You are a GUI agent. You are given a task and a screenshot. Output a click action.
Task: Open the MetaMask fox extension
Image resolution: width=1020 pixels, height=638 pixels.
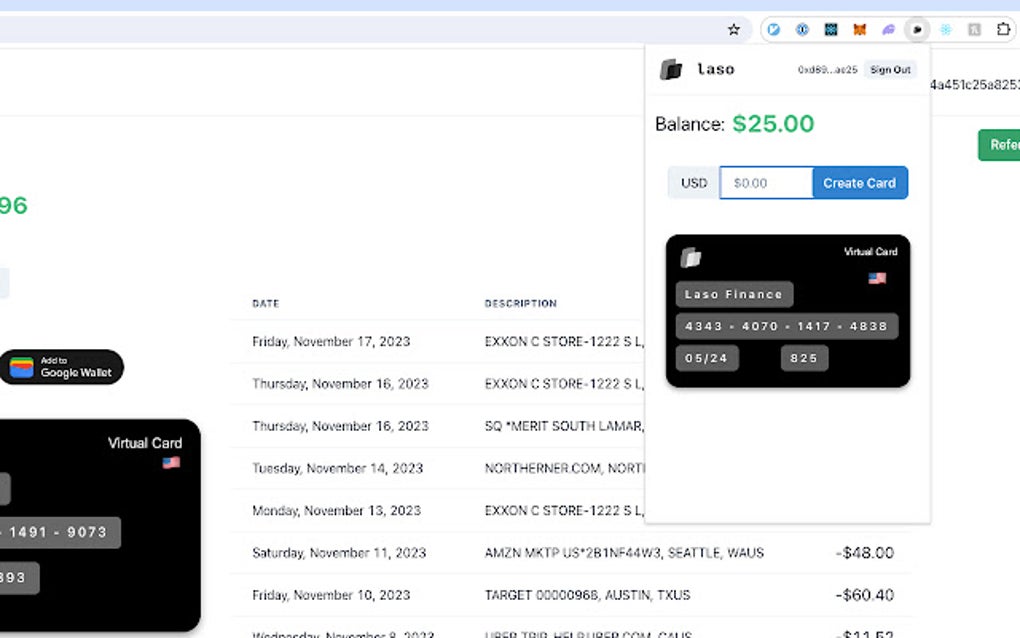click(859, 29)
